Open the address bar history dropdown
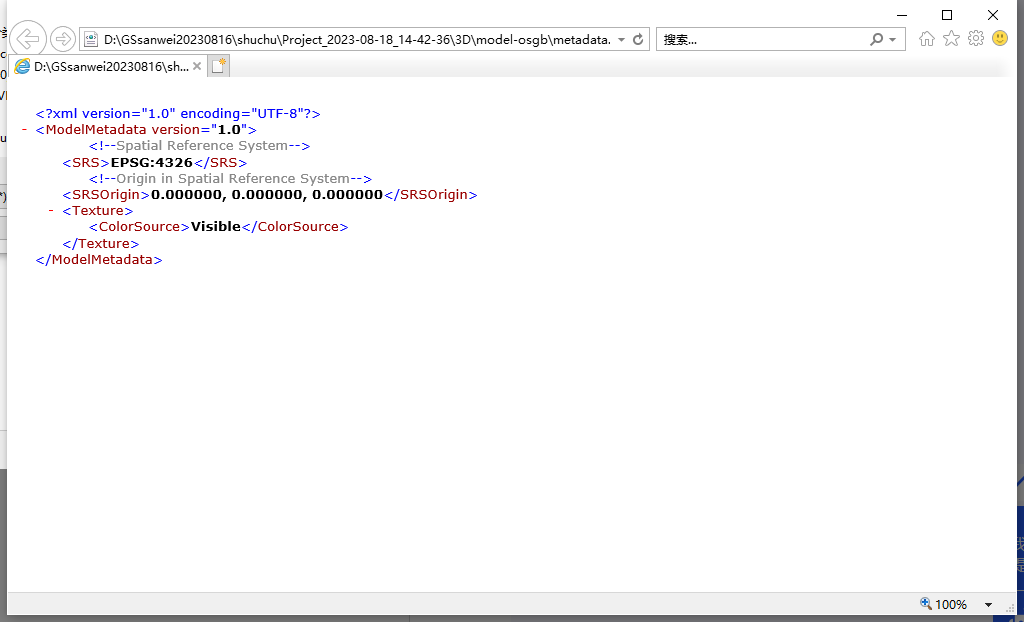Screen dimensions: 1024x622 pyautogui.click(x=621, y=39)
